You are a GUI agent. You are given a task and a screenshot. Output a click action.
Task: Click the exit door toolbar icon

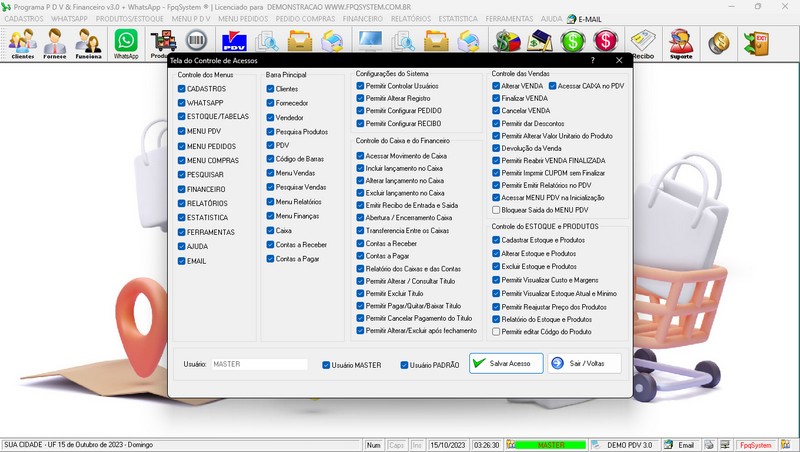pos(756,43)
